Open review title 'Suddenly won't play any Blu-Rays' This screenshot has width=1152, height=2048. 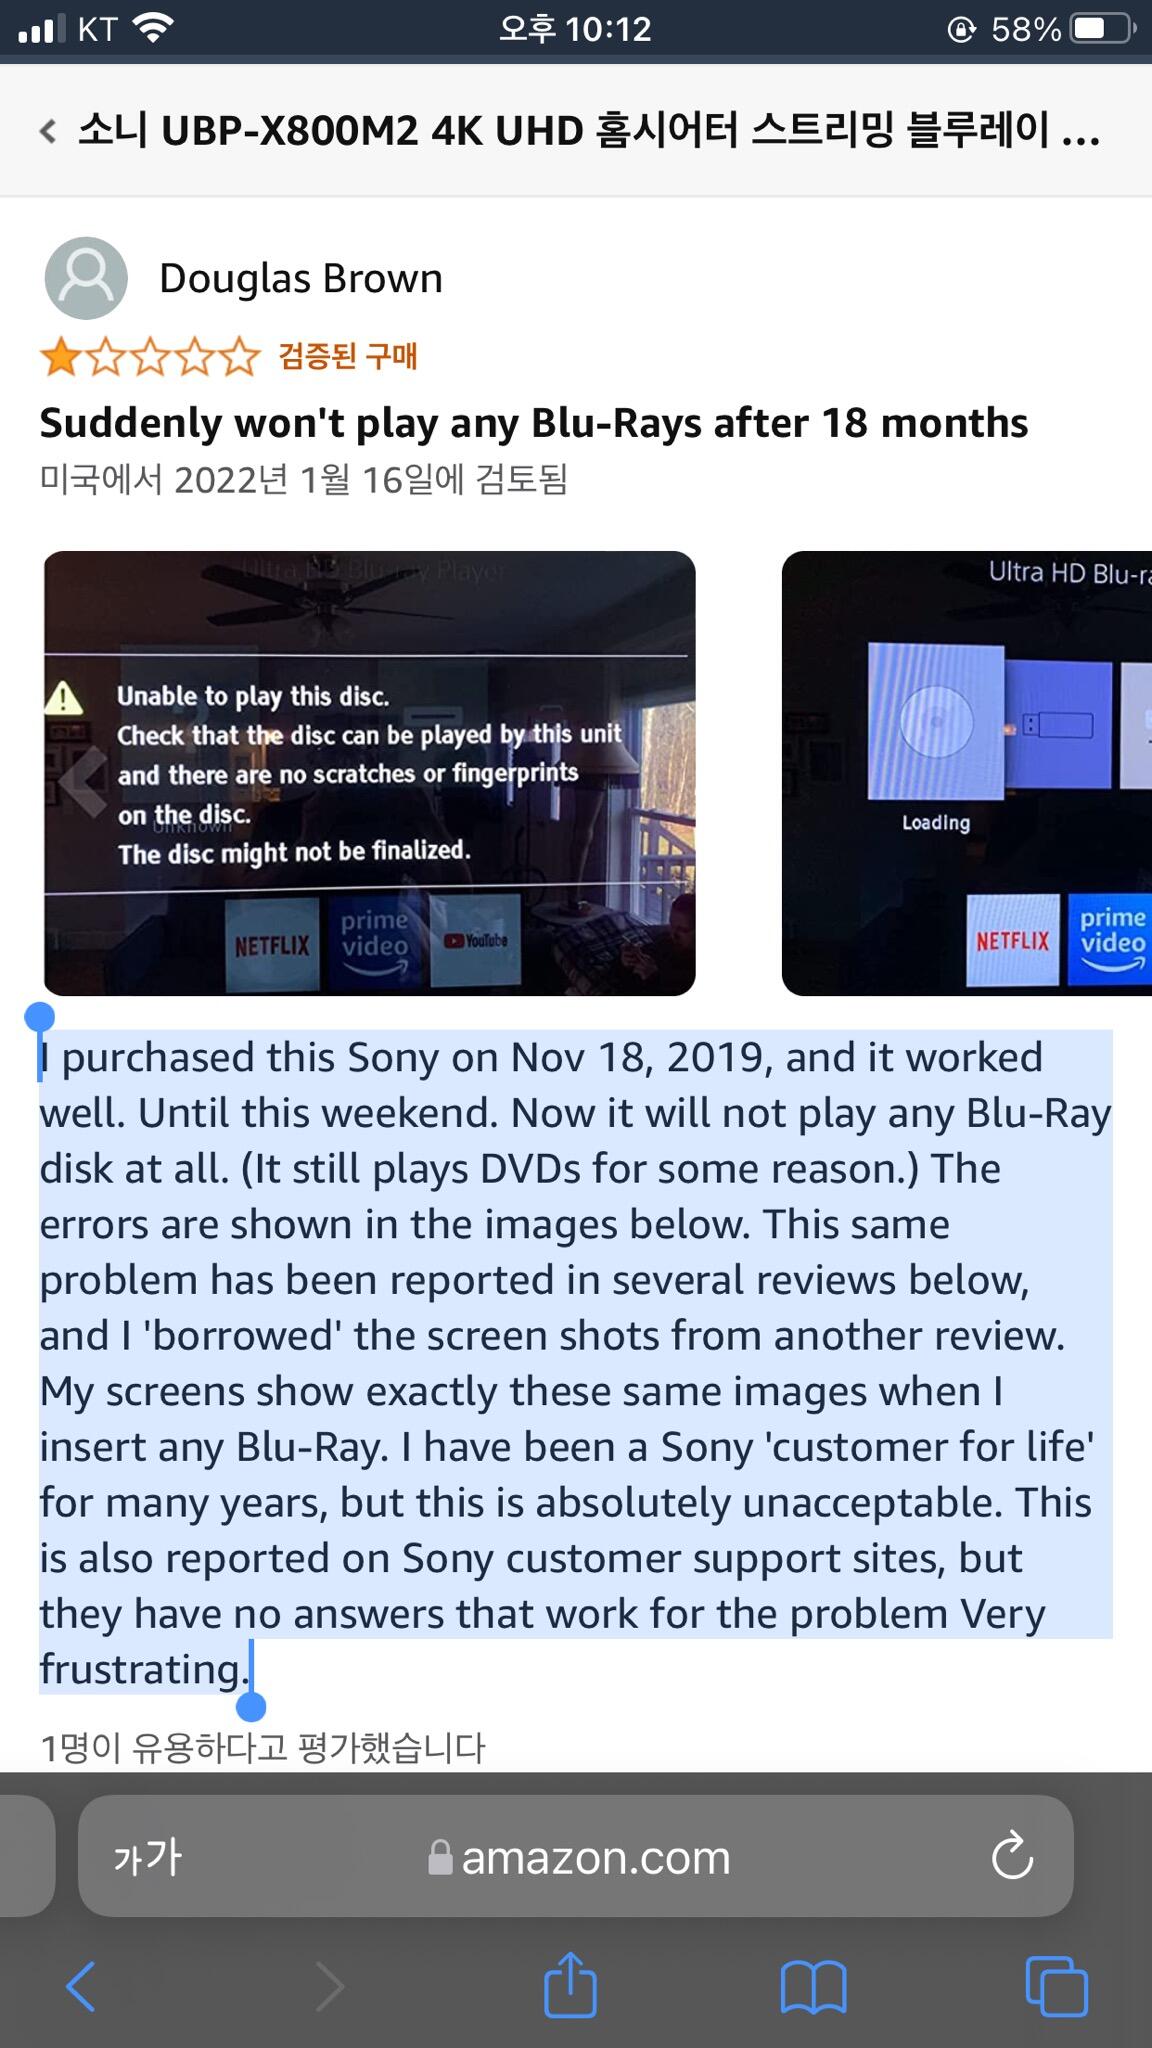tap(533, 423)
